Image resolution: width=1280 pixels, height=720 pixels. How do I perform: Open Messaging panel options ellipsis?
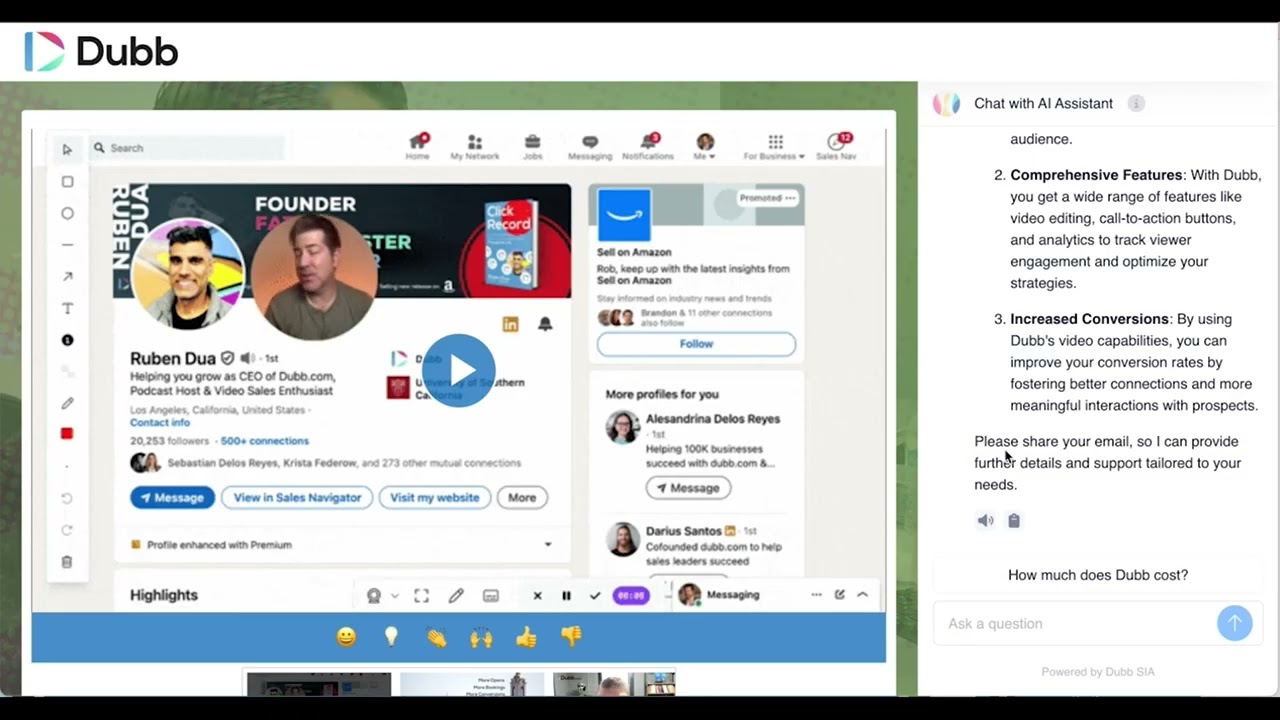[816, 595]
